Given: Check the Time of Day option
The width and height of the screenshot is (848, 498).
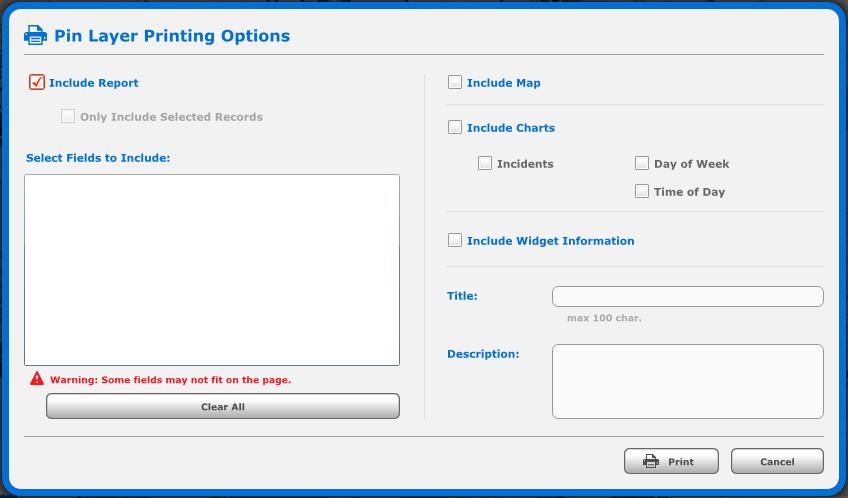Looking at the screenshot, I should click(642, 191).
